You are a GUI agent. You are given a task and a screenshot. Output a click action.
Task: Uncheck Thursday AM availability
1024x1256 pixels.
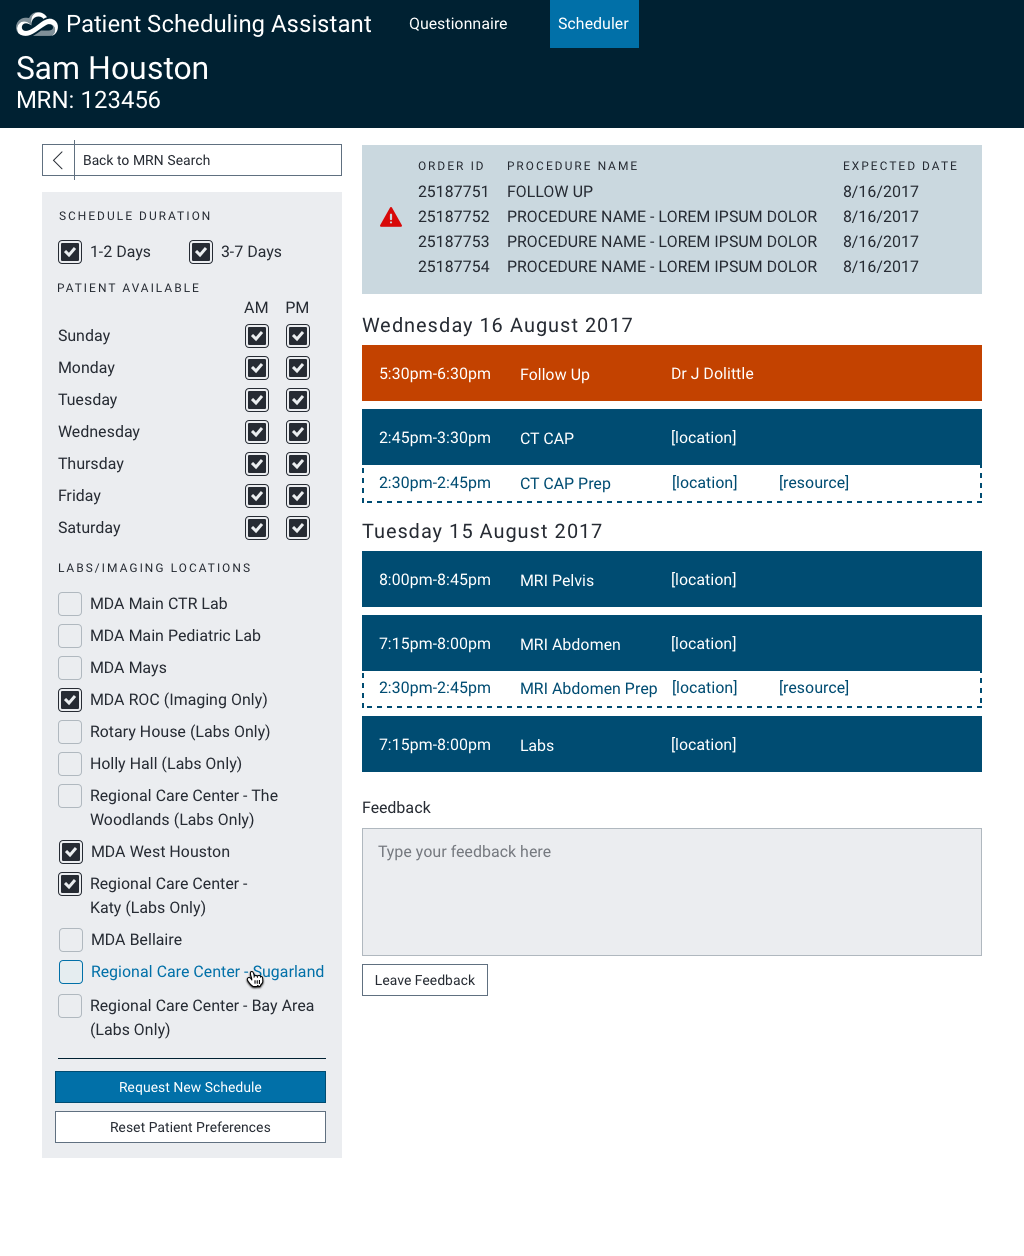click(x=257, y=464)
